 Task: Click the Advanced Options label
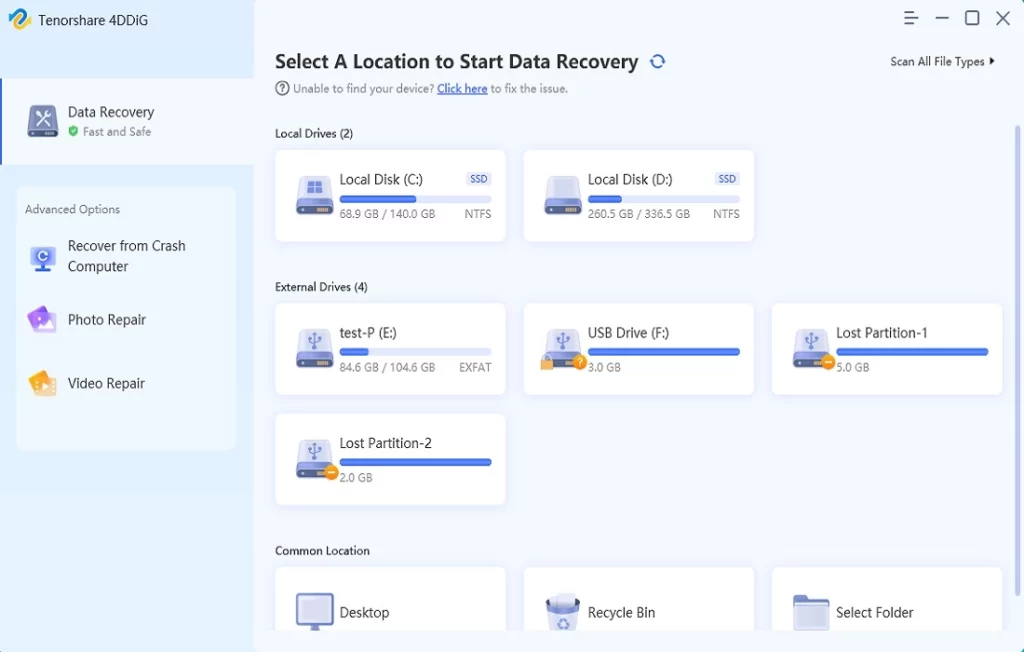tap(72, 209)
